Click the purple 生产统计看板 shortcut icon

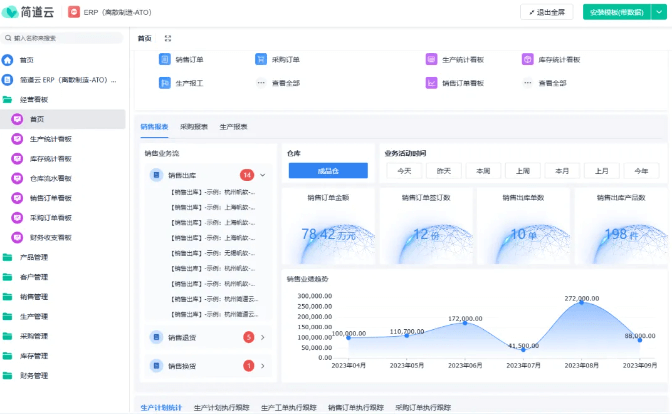[431, 59]
